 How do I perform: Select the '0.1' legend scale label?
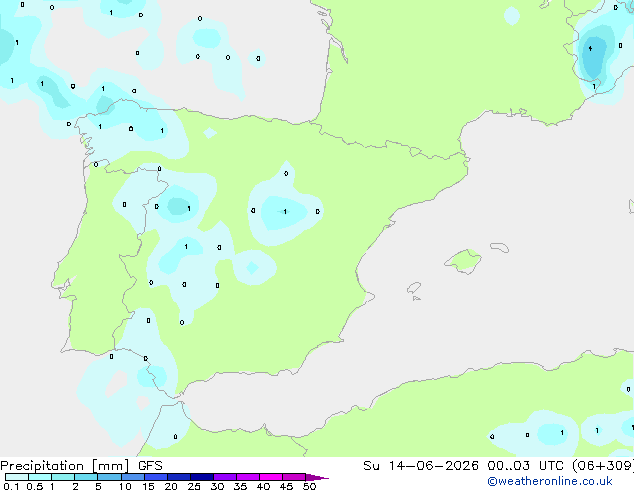click(x=11, y=486)
